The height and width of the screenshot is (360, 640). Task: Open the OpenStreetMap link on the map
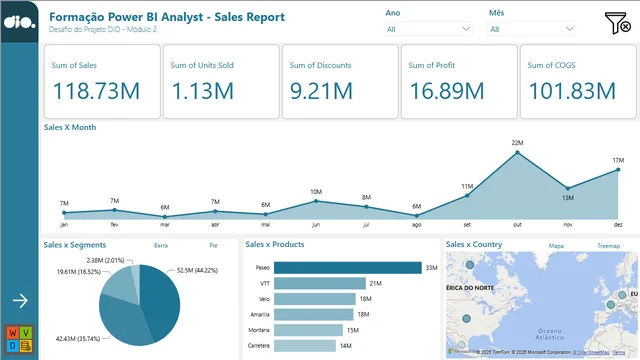pyautogui.click(x=591, y=352)
